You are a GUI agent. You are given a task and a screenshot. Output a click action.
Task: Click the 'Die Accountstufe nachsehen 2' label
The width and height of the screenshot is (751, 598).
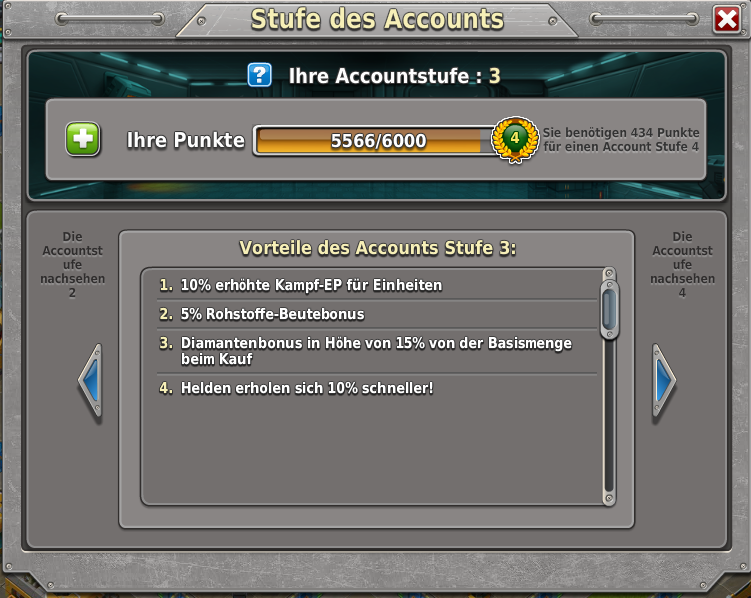coord(72,265)
